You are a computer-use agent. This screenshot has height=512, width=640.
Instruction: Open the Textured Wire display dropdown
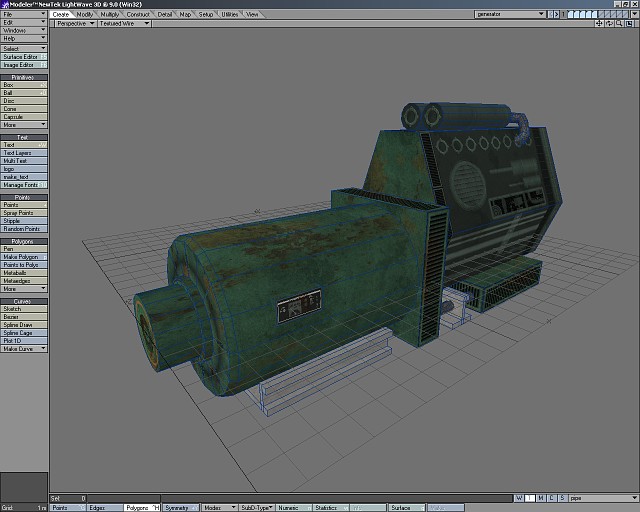[124, 24]
